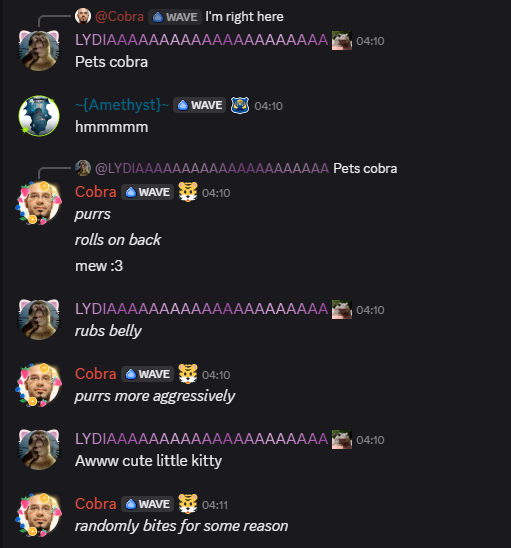Viewport: 511px width, 548px height.
Task: Click the tiger emoji badge on purrs message
Action: pos(188,192)
